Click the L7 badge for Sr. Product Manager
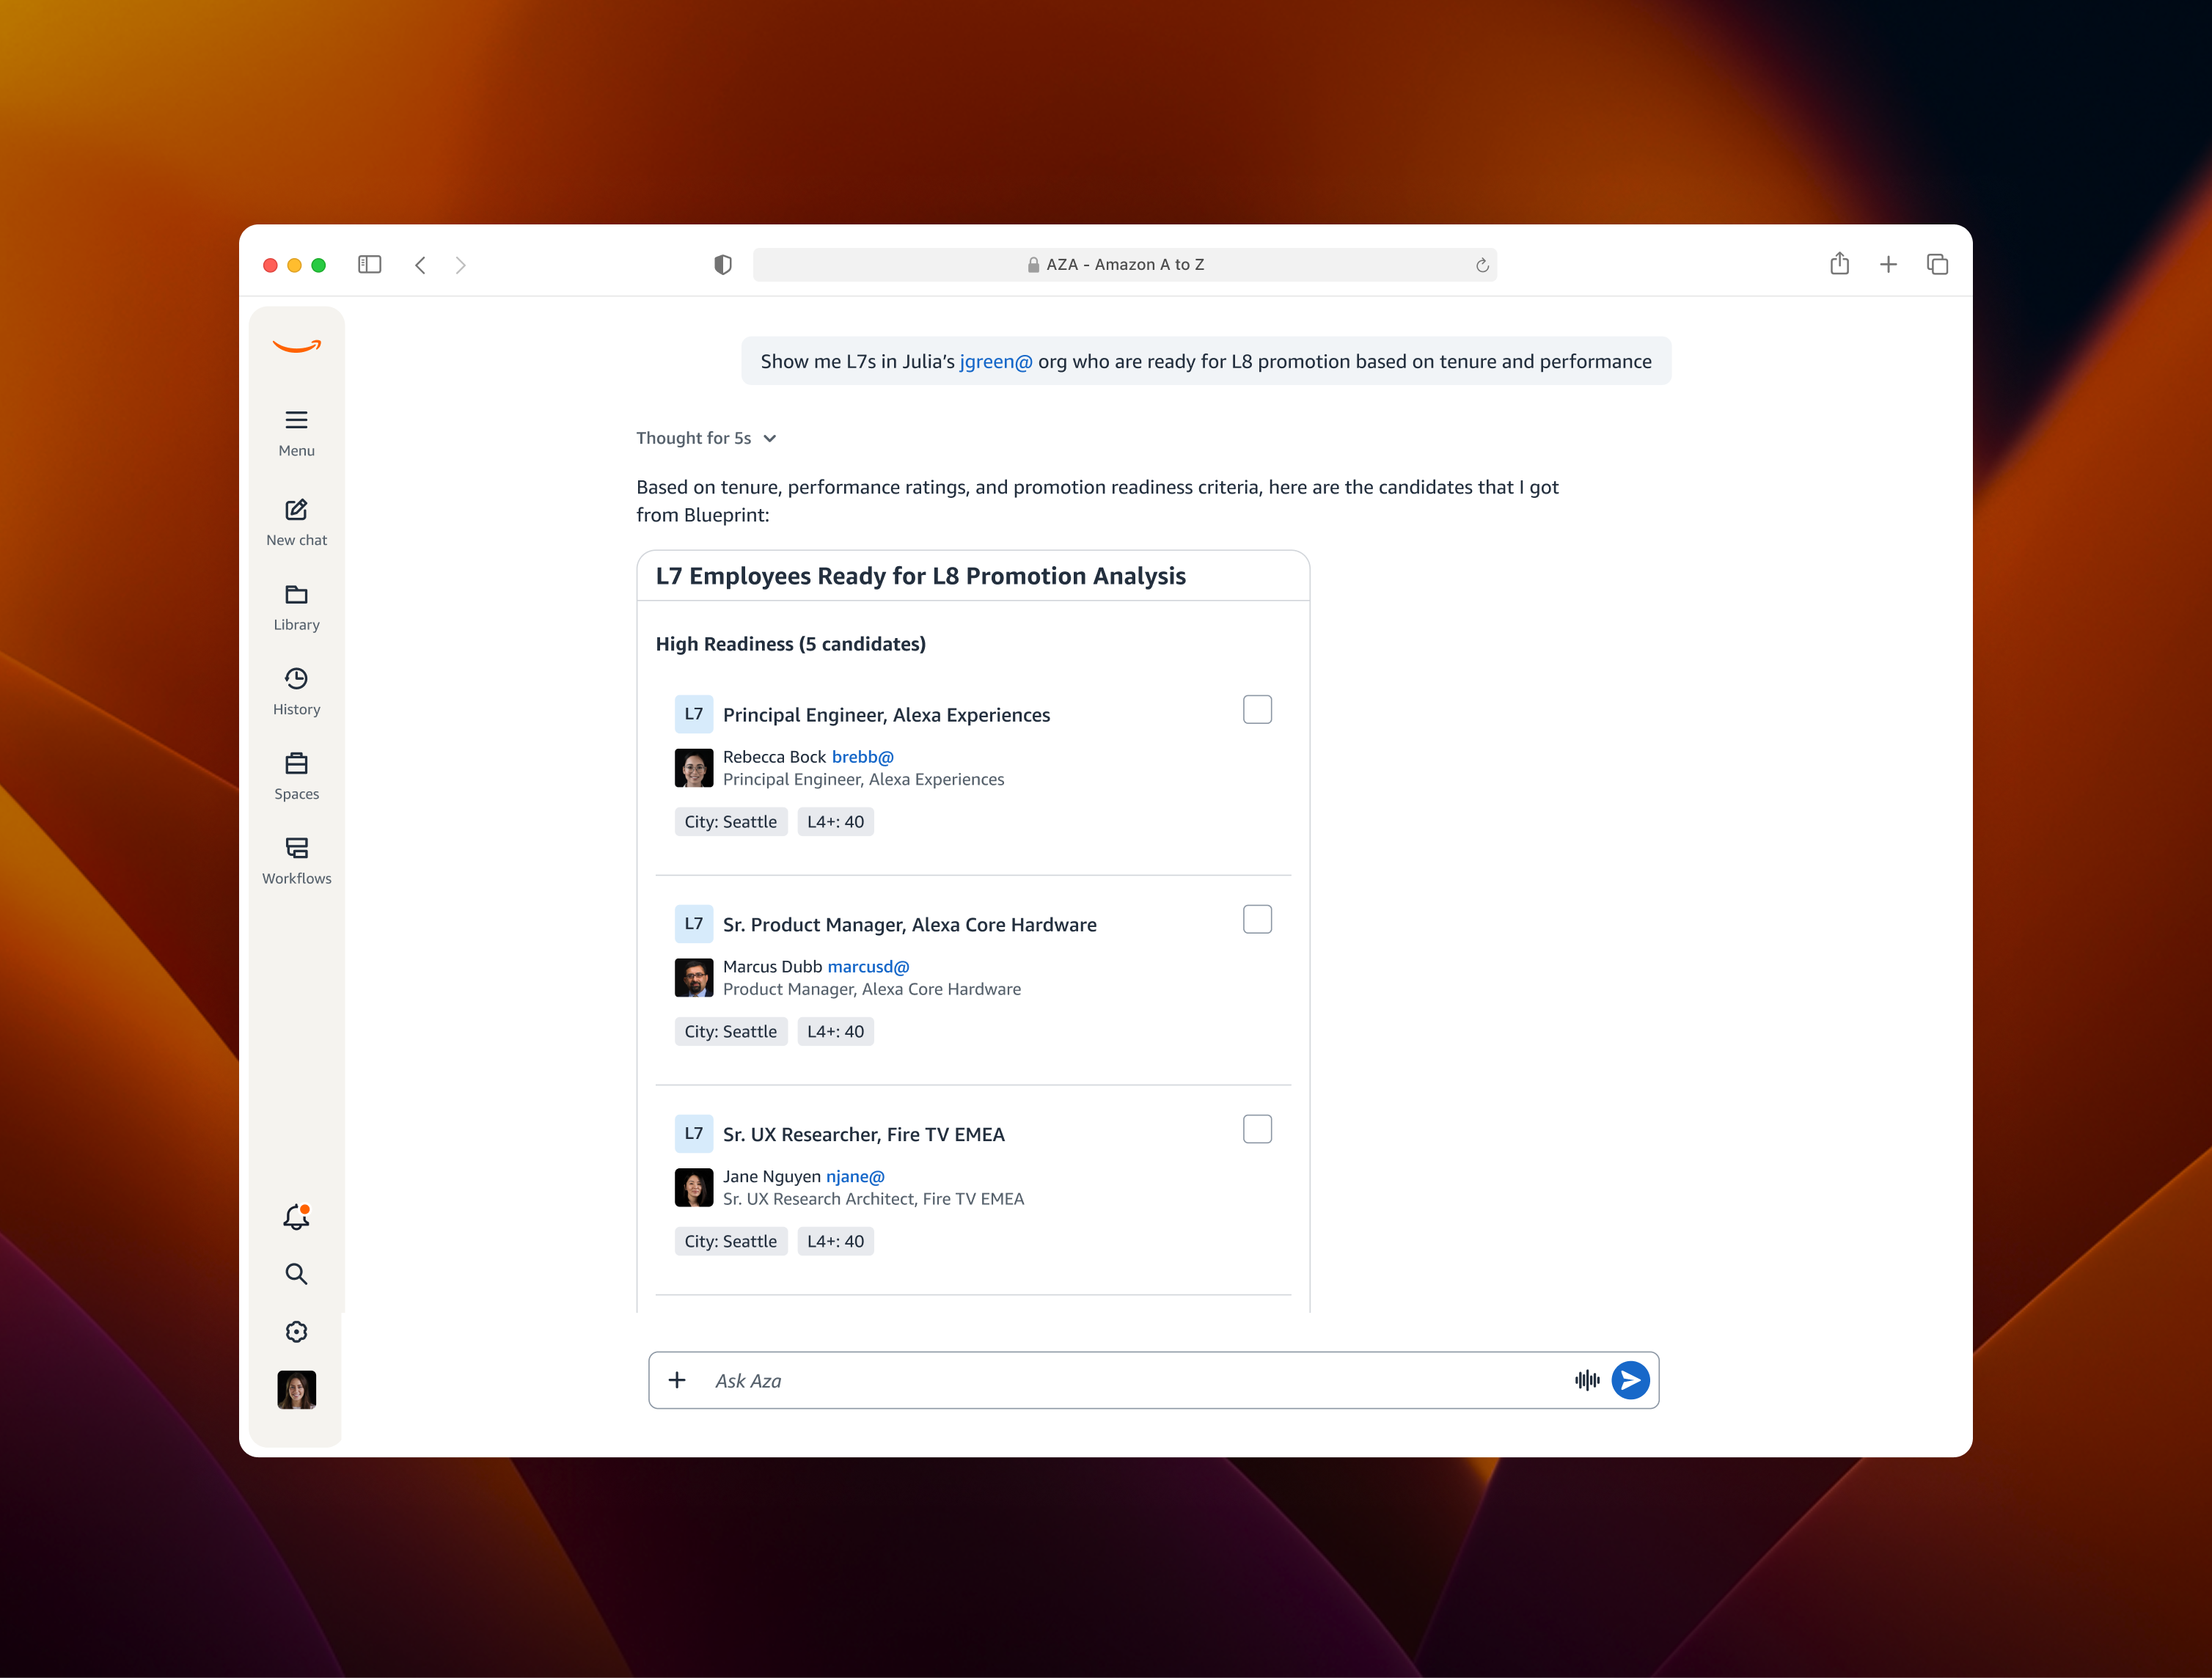This screenshot has width=2212, height=1678. tap(694, 924)
